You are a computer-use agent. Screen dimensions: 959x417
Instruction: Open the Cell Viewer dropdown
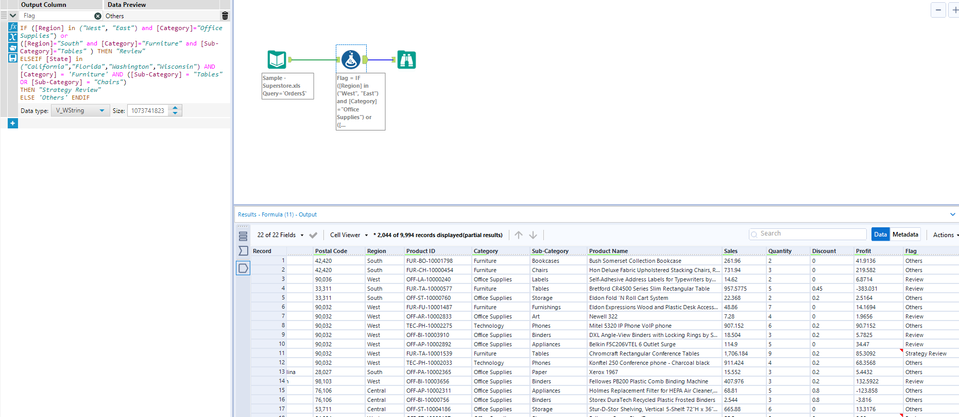pyautogui.click(x=347, y=234)
